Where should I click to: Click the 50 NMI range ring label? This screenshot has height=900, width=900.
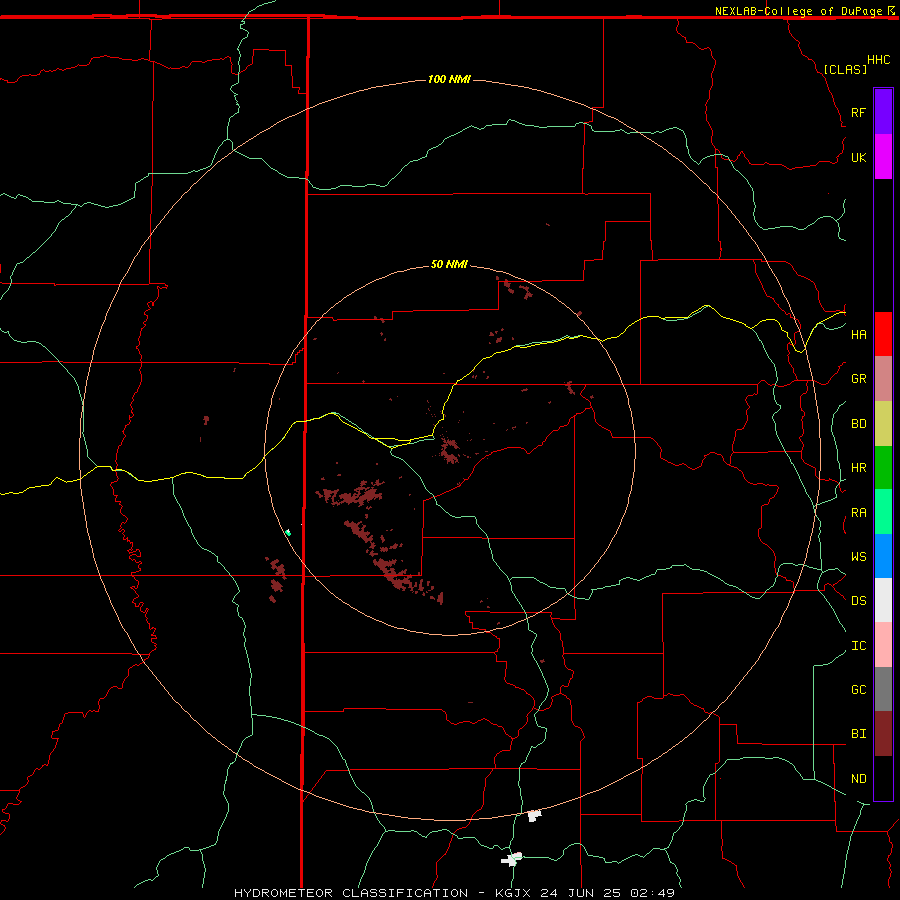click(x=449, y=264)
